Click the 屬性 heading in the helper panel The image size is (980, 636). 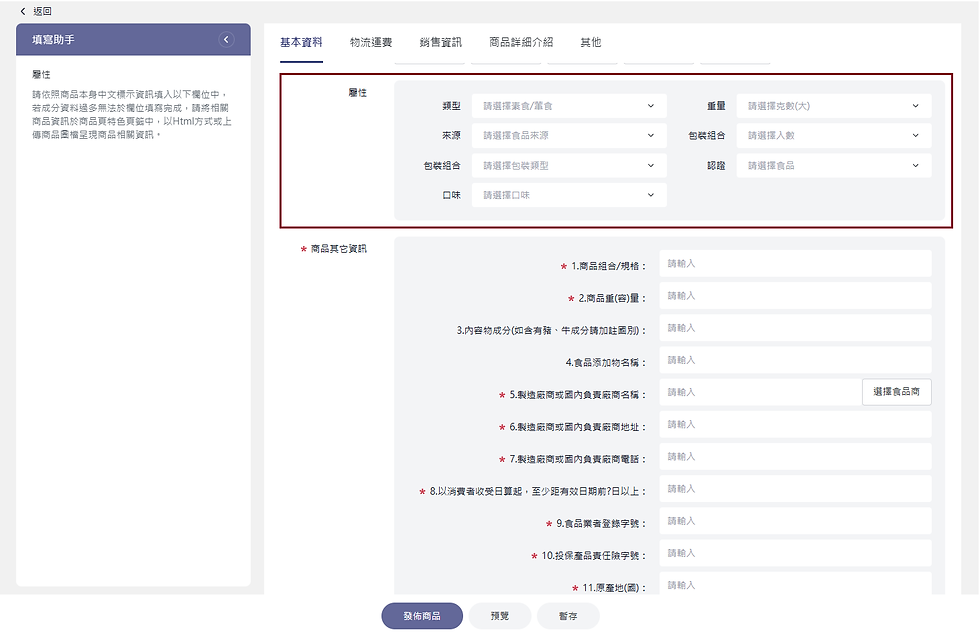tap(41, 74)
